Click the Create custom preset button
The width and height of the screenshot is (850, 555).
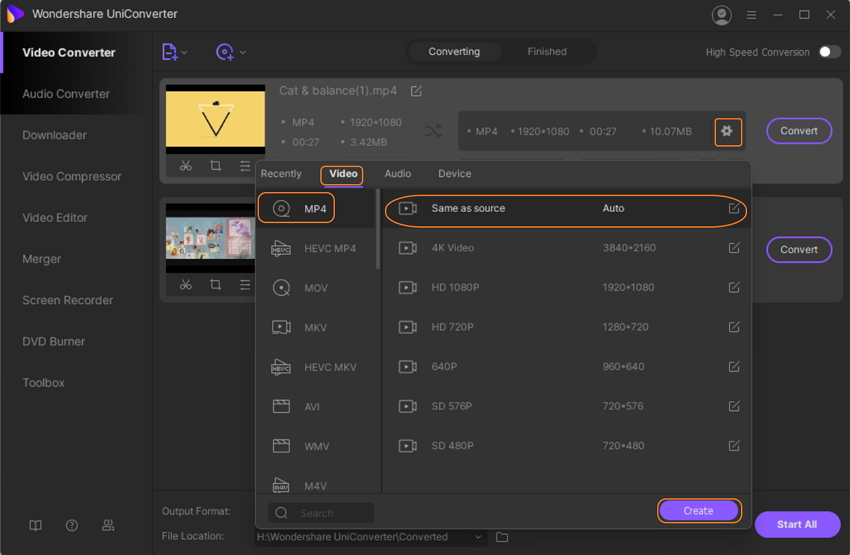pos(698,511)
